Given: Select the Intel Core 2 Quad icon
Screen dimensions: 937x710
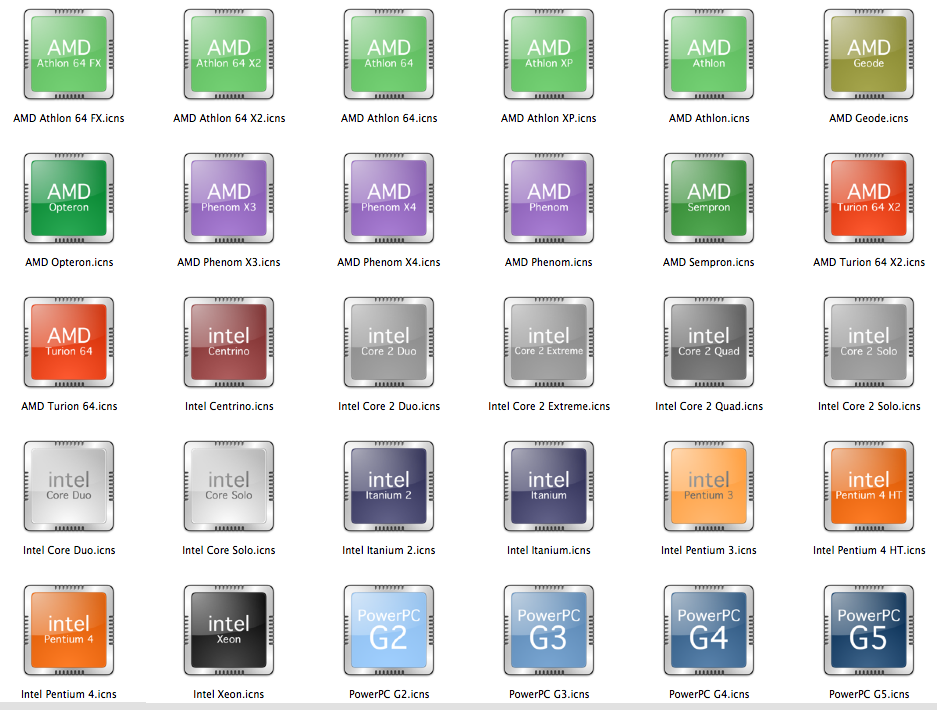Looking at the screenshot, I should click(709, 342).
